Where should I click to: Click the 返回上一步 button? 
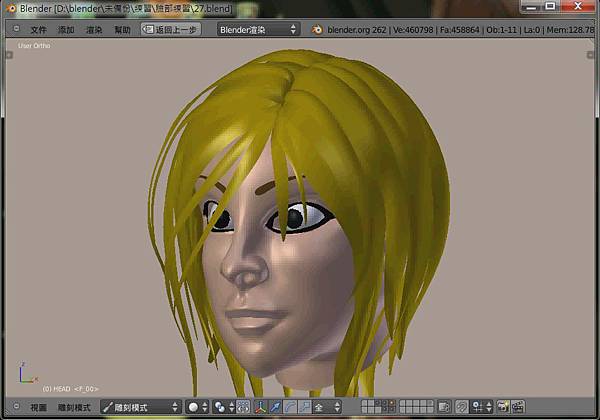171,29
